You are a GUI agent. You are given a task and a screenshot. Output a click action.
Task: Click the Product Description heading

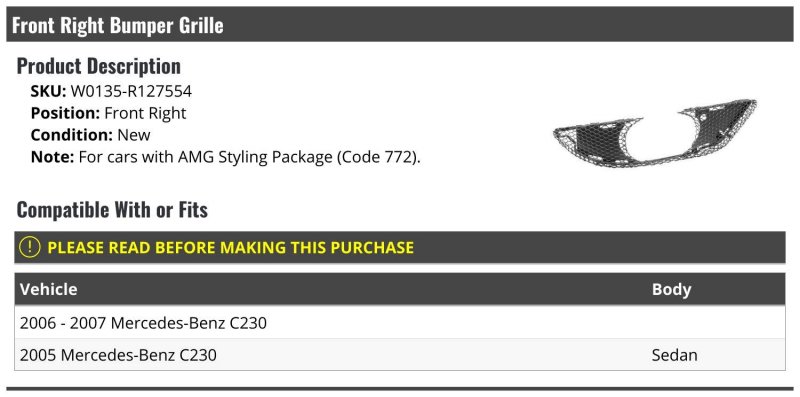point(98,66)
